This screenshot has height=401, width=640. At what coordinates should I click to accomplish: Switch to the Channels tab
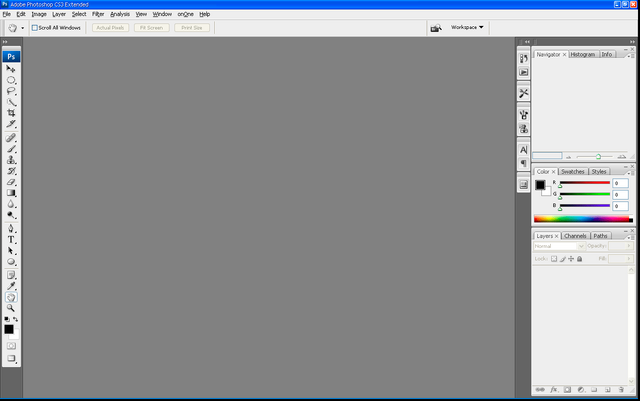[x=575, y=236]
